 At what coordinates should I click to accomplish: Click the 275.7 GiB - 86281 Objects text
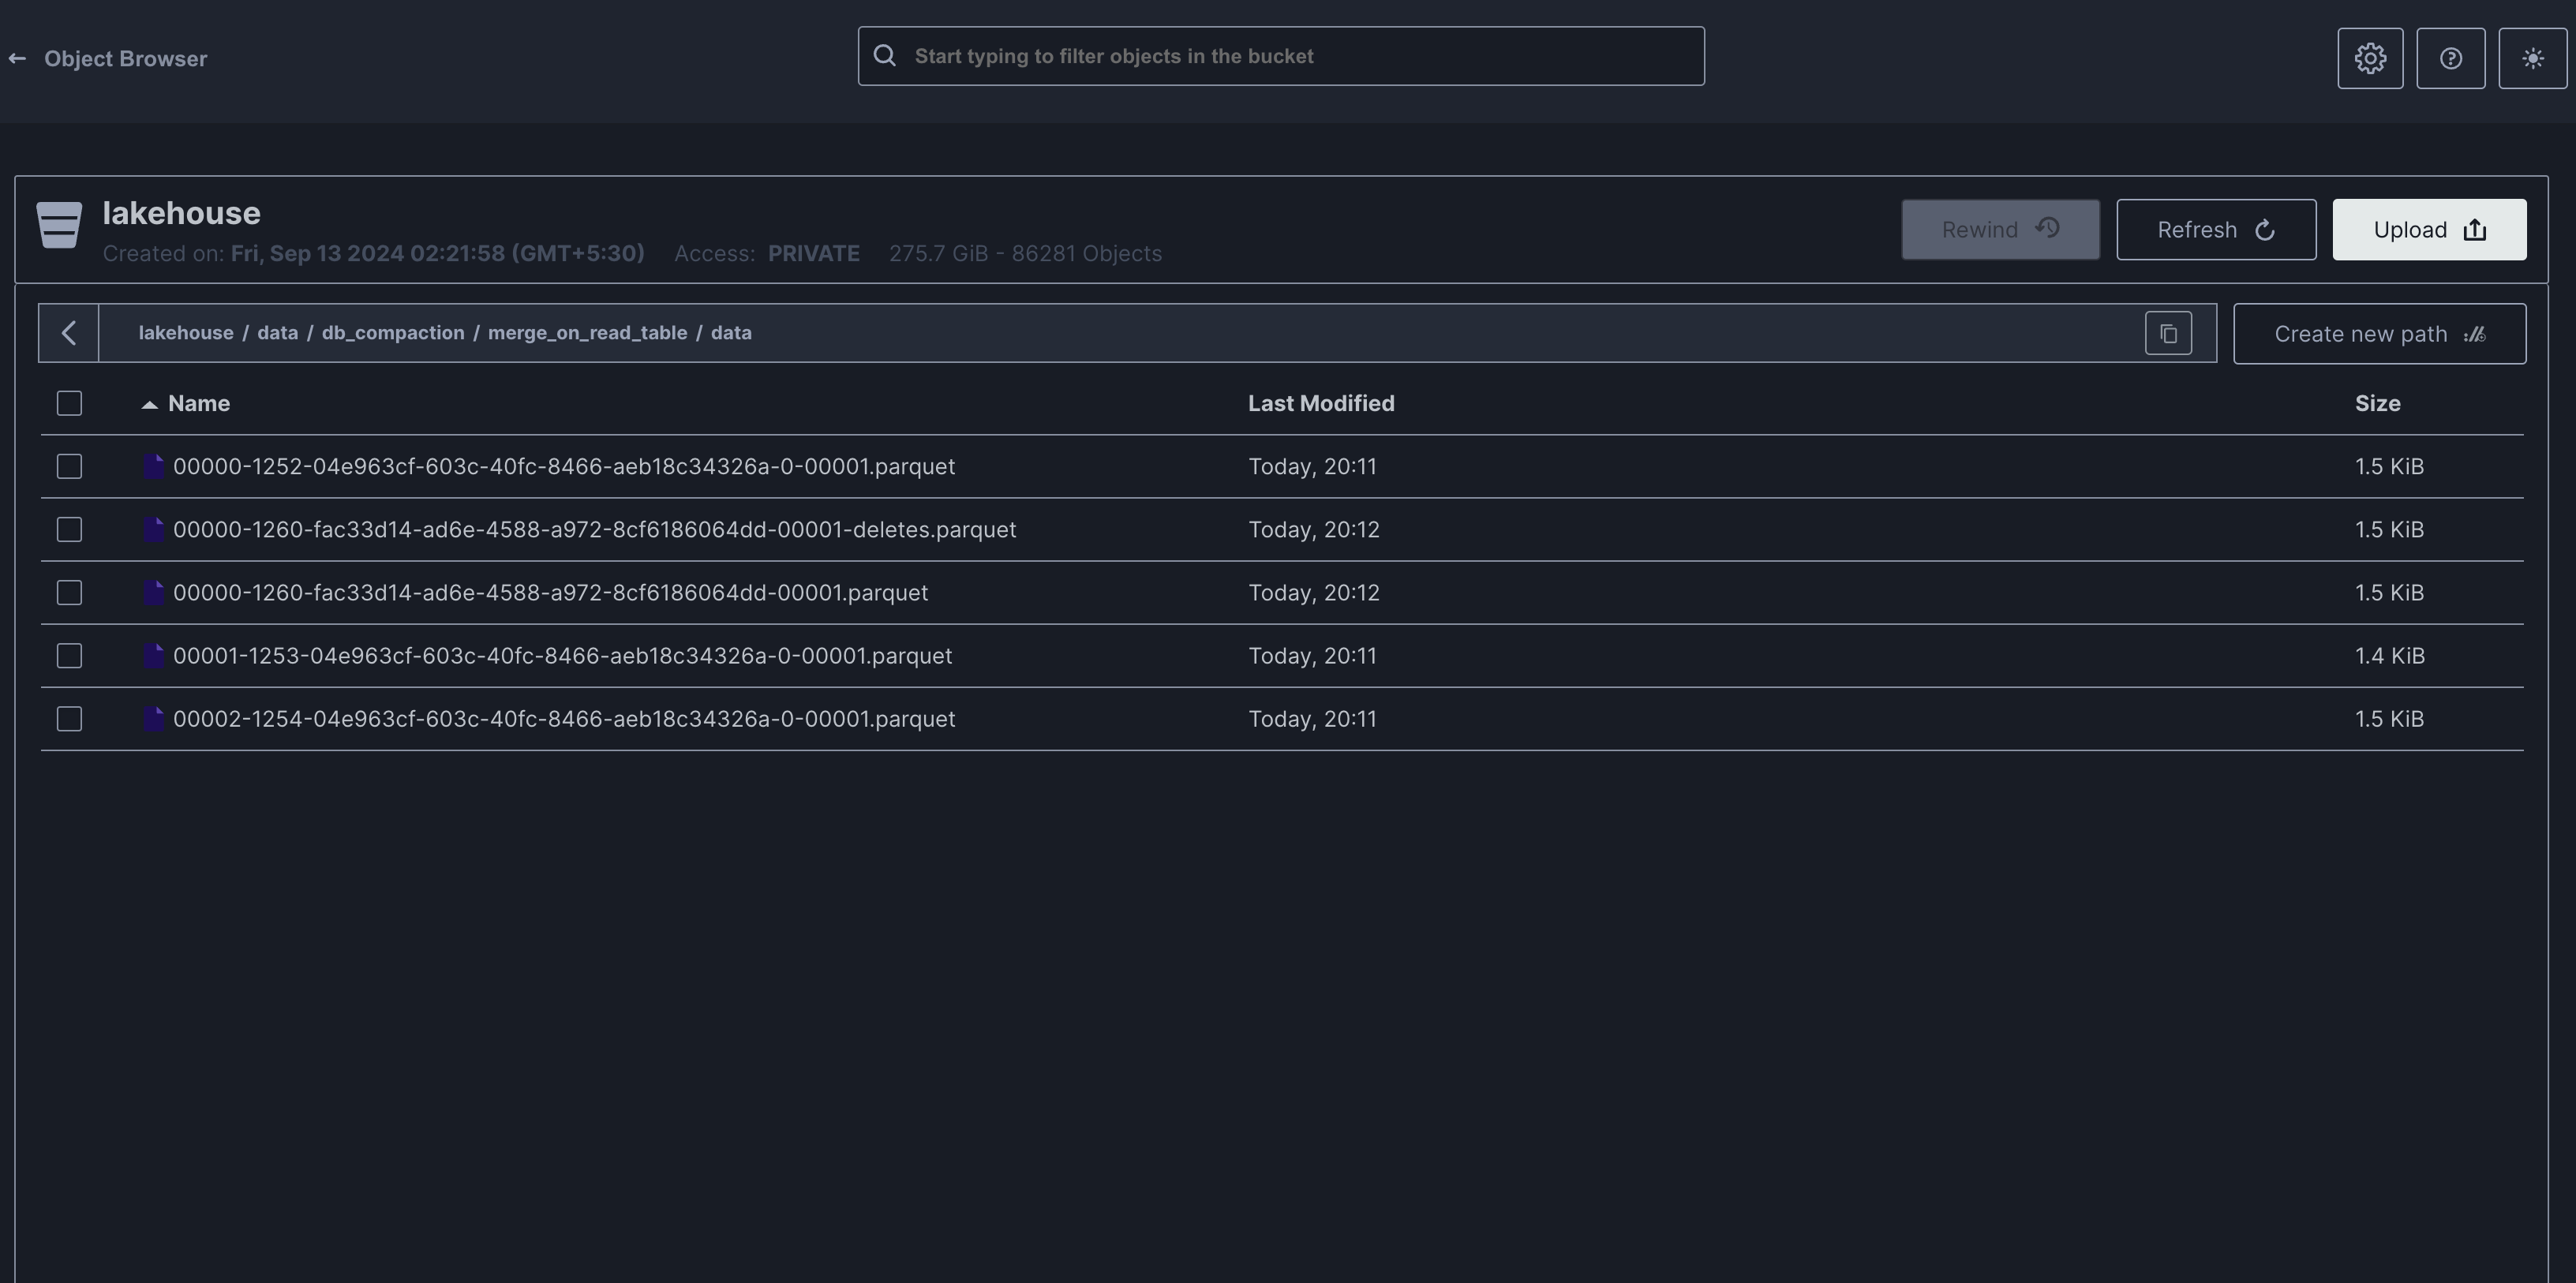point(1025,253)
